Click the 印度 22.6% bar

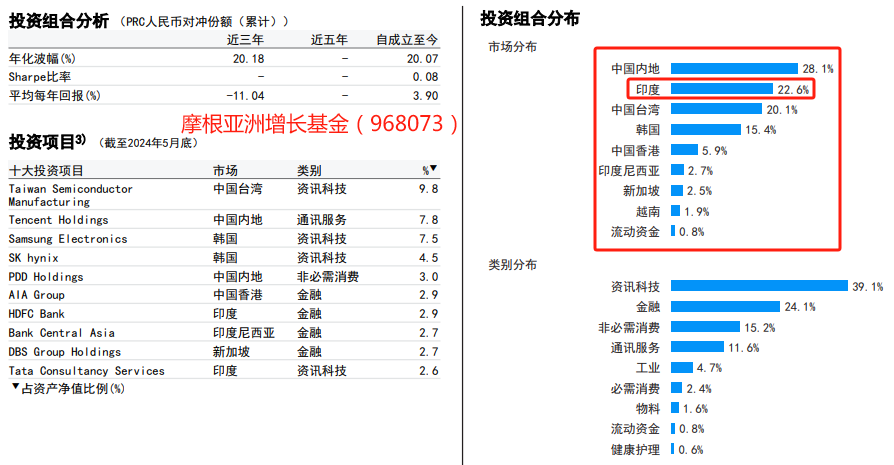[722, 89]
